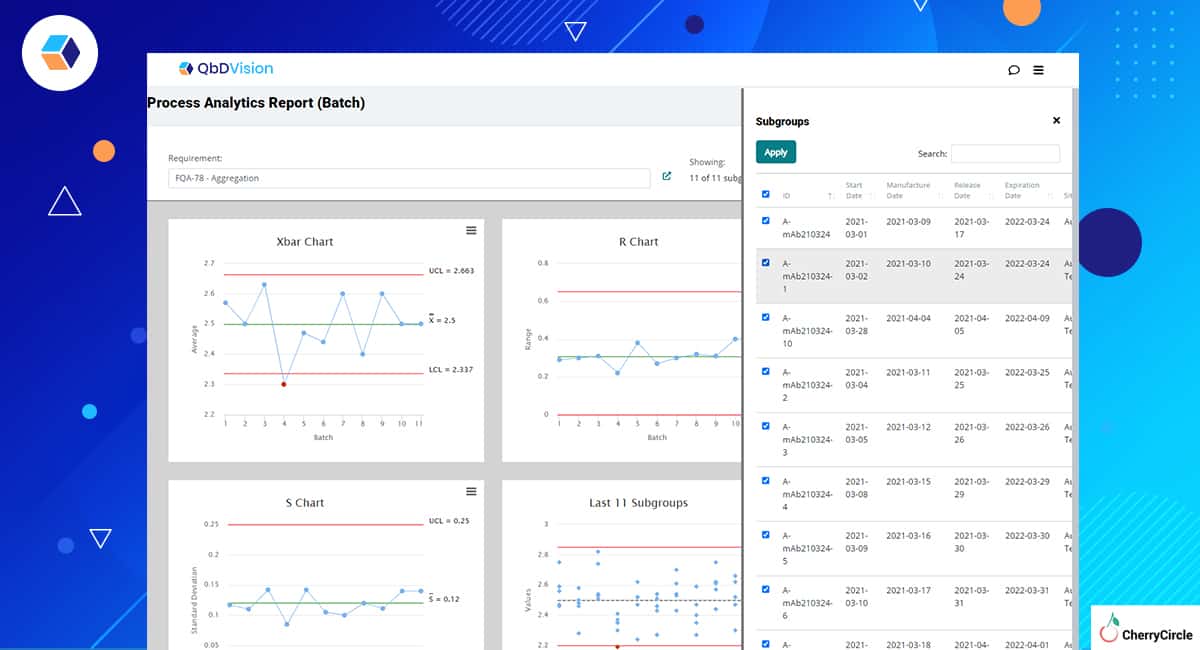This screenshot has width=1200, height=650.
Task: Open the Xbar Chart options menu icon
Action: (471, 230)
